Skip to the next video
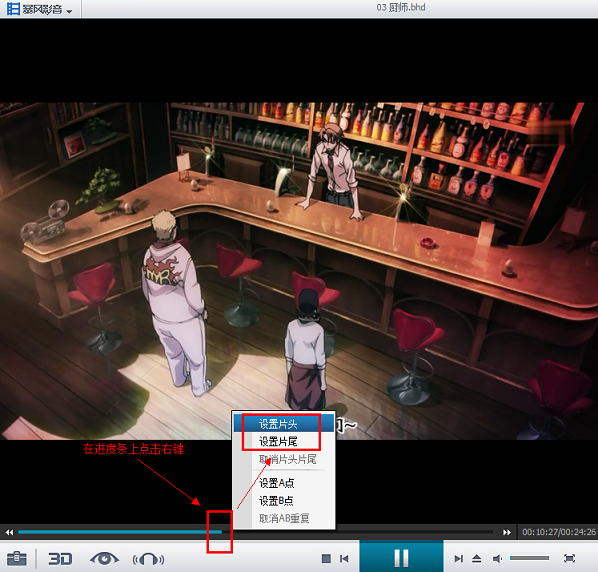 pyautogui.click(x=458, y=559)
